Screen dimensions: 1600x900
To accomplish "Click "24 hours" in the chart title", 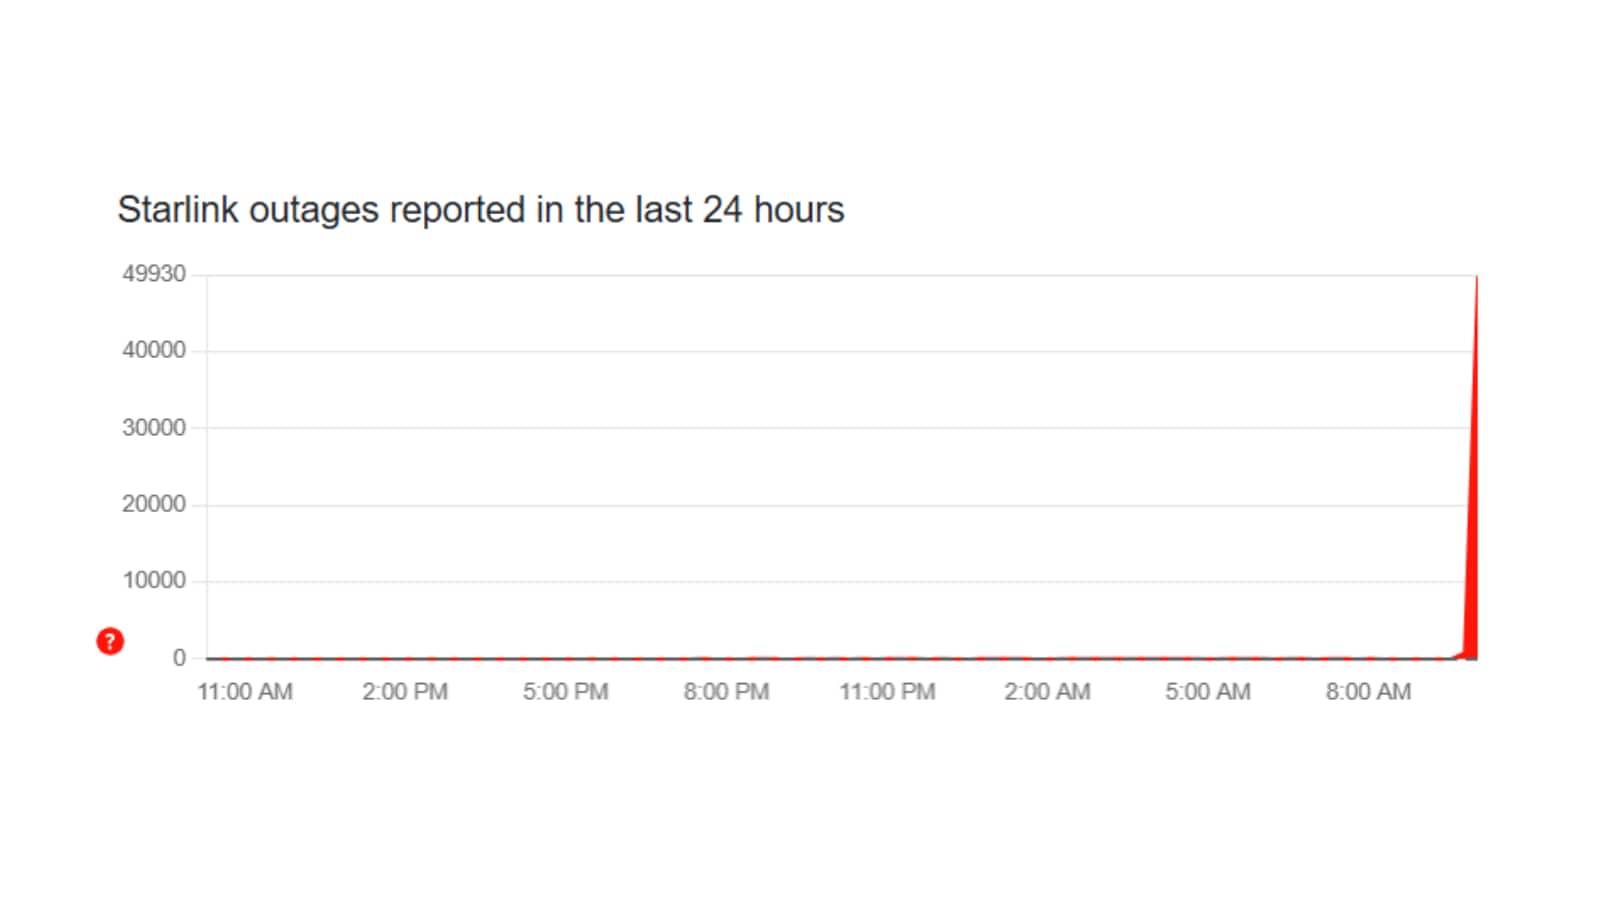I will click(773, 210).
